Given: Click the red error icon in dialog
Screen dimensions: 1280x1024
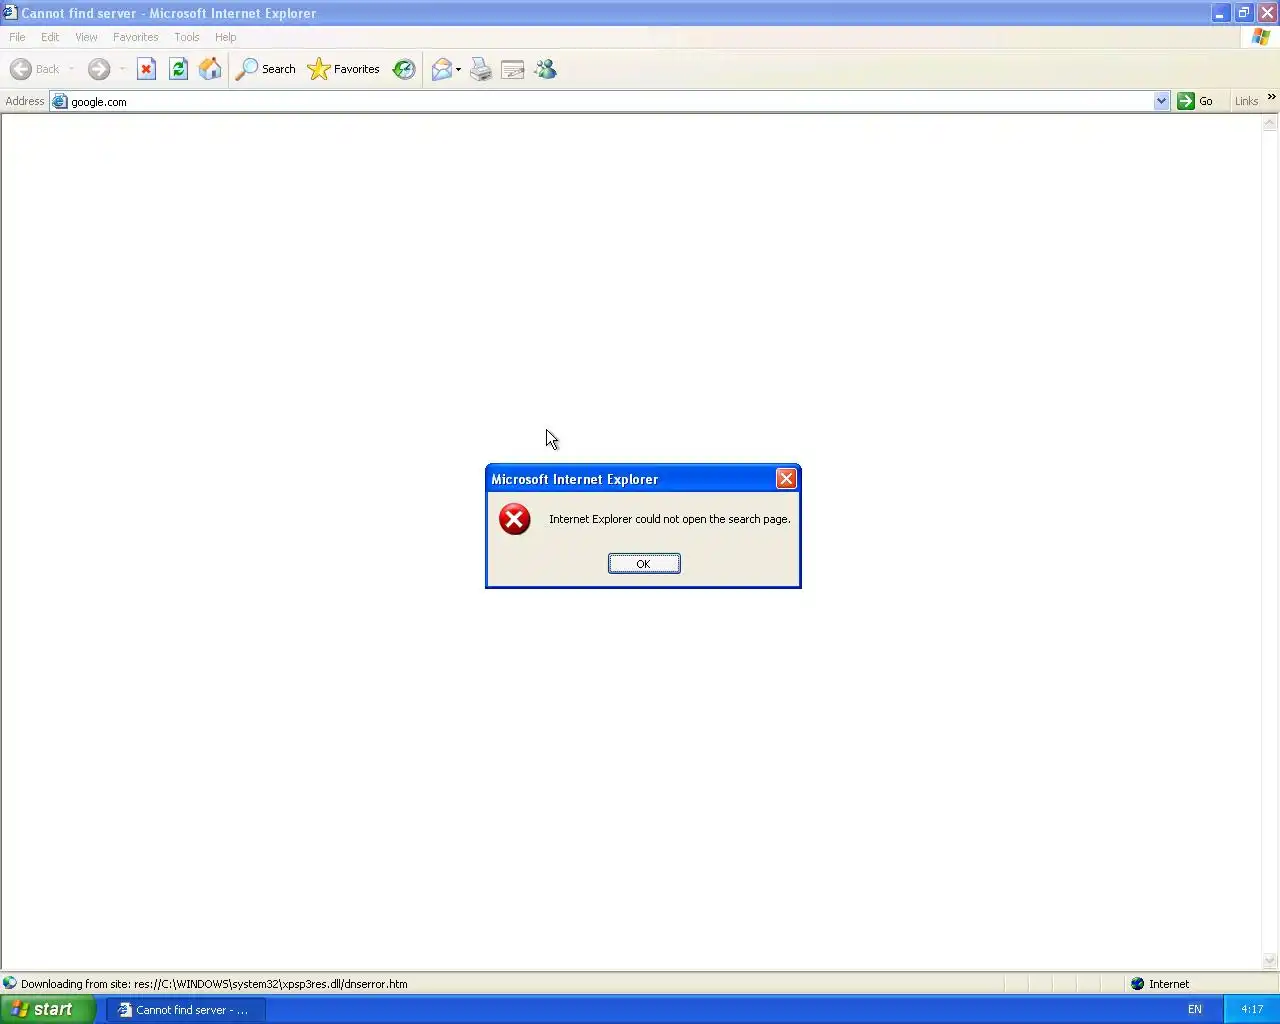Looking at the screenshot, I should coord(514,519).
